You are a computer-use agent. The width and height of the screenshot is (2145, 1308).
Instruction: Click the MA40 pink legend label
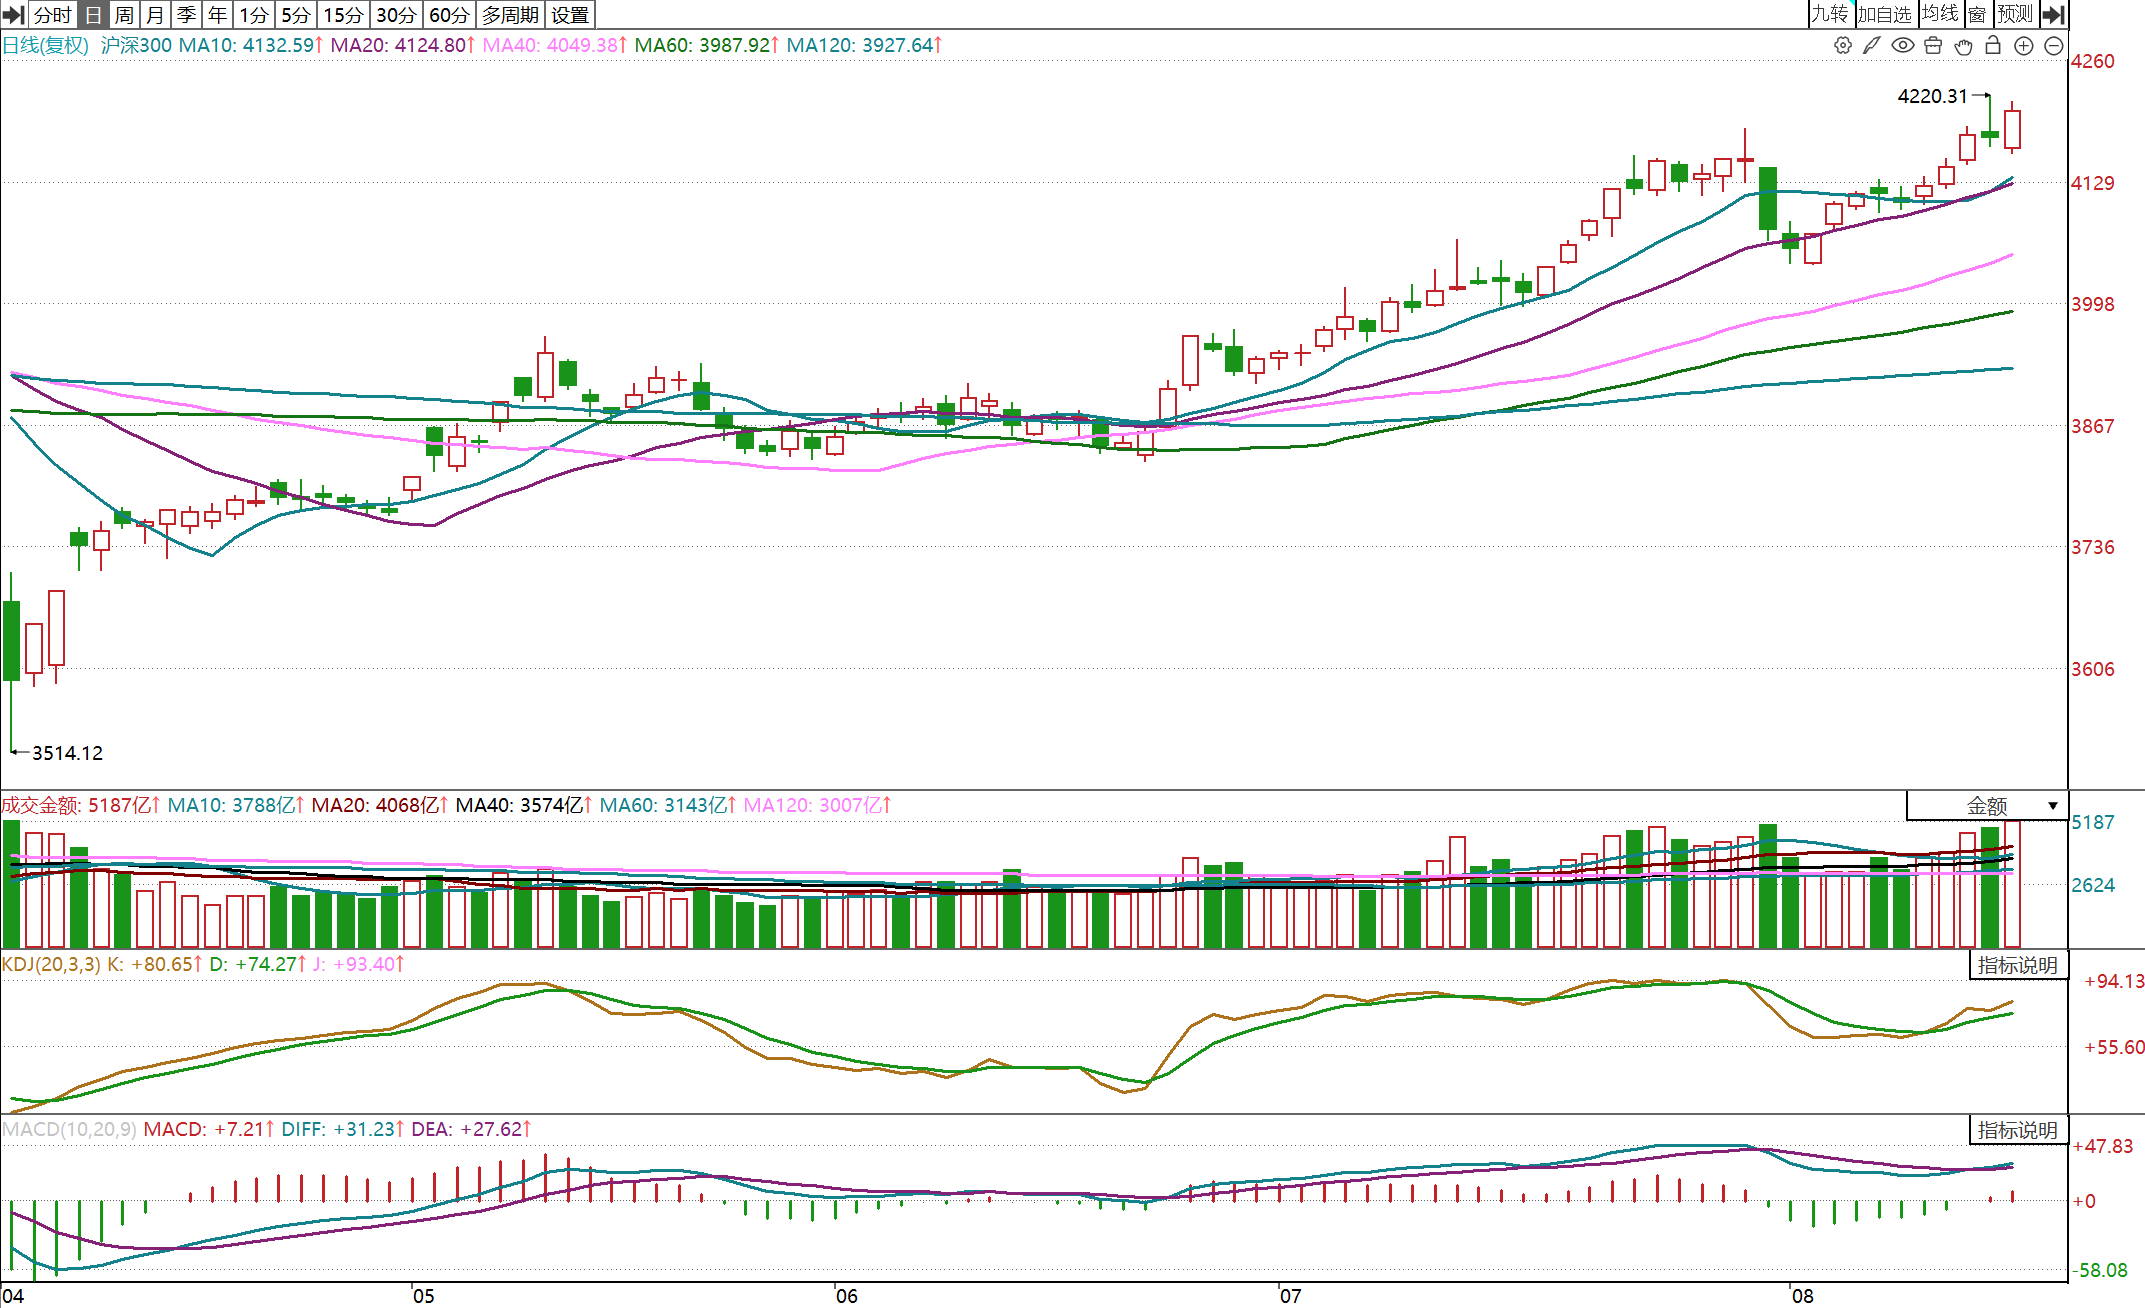(554, 45)
